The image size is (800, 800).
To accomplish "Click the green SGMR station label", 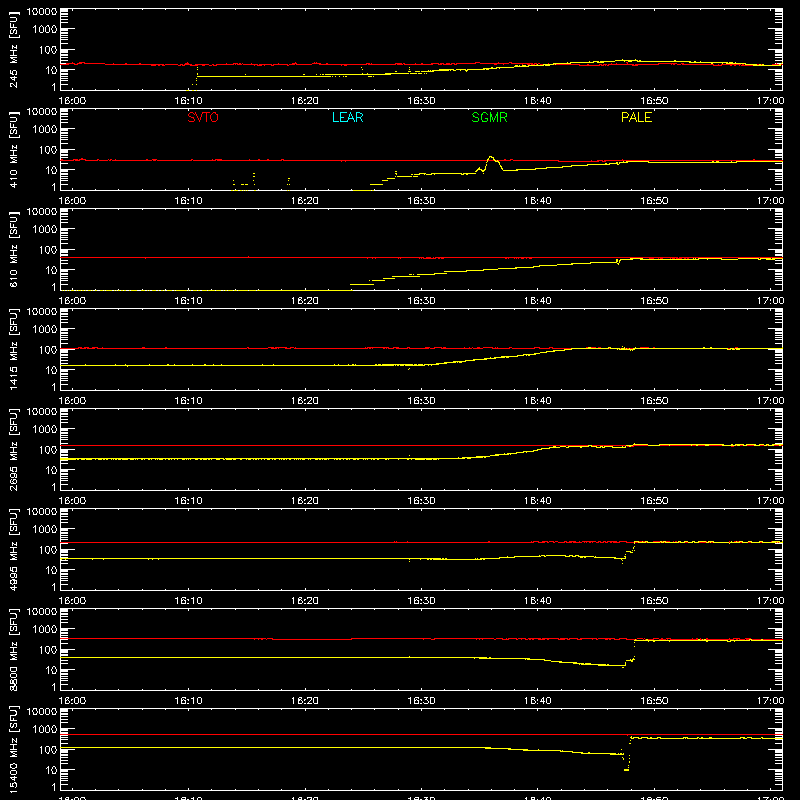I will pyautogui.click(x=489, y=117).
